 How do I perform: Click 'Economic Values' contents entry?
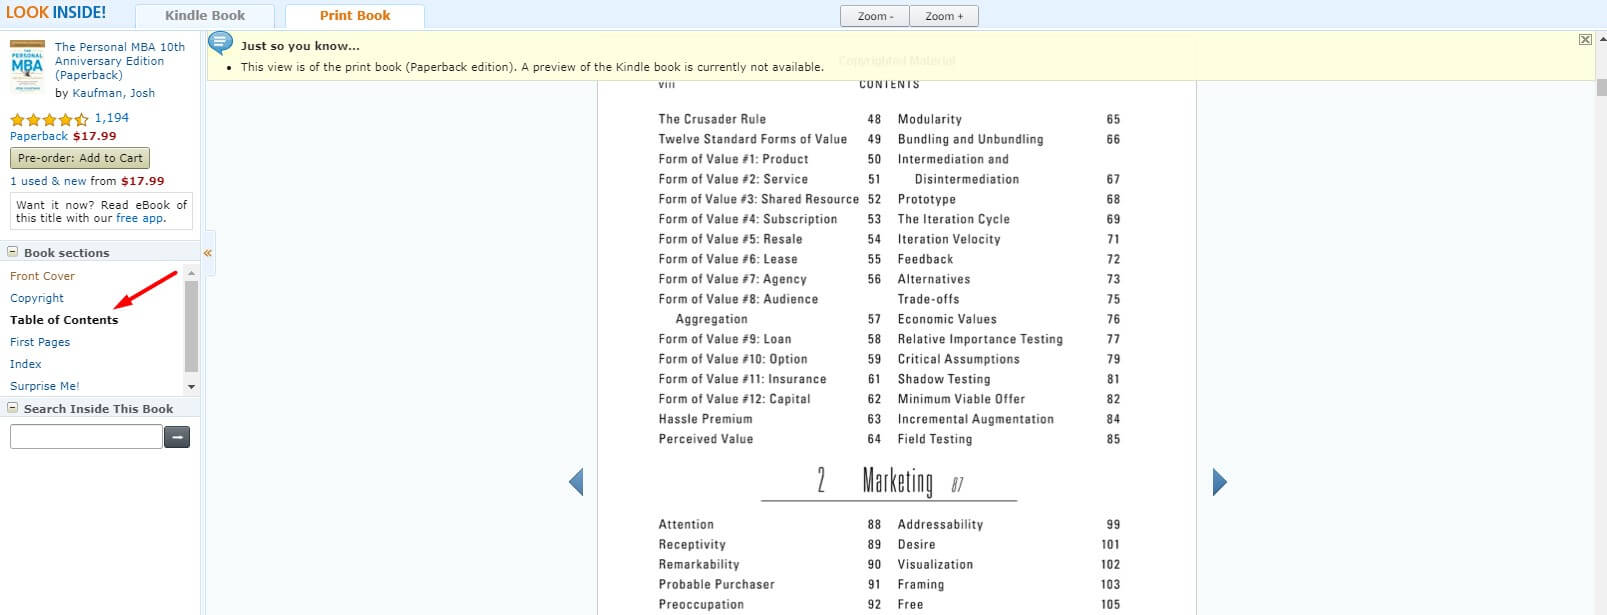coord(947,319)
